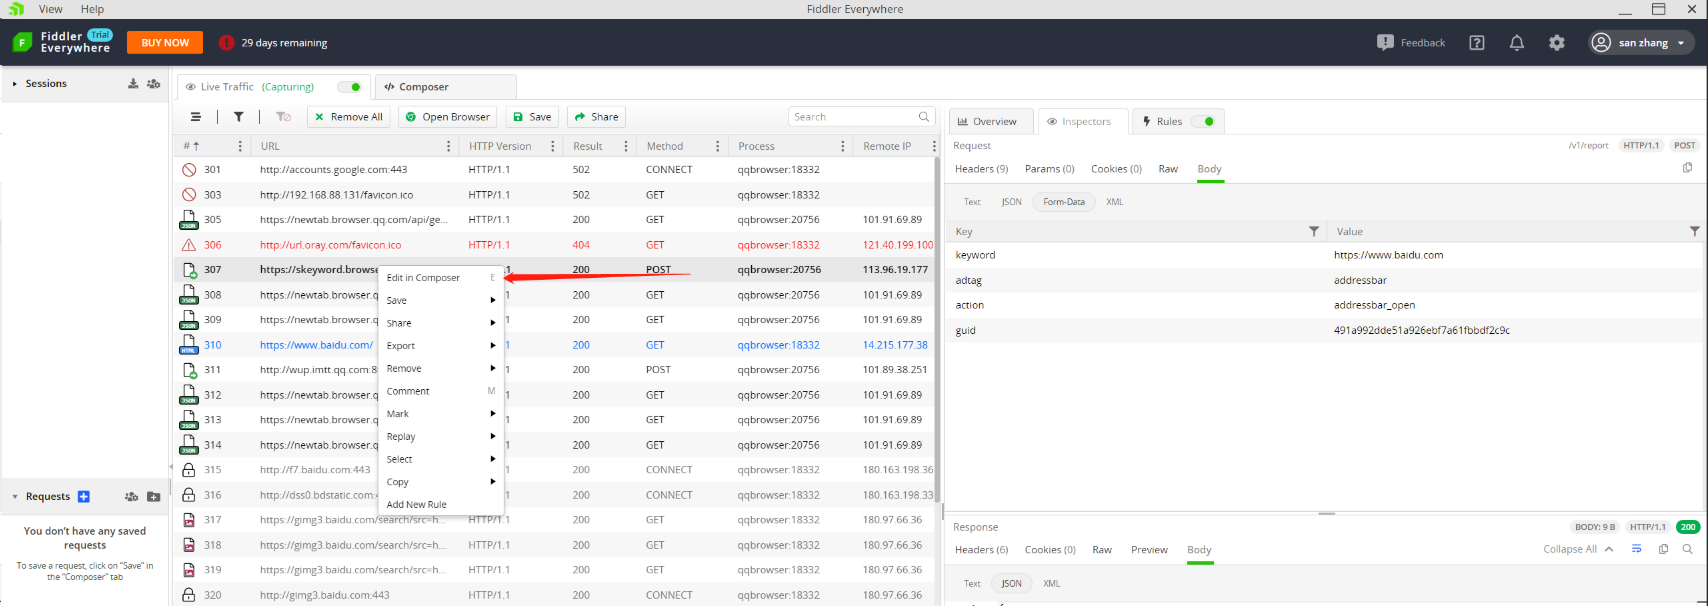Click the Share button in toolbar
Image resolution: width=1708 pixels, height=606 pixels.
tap(596, 117)
